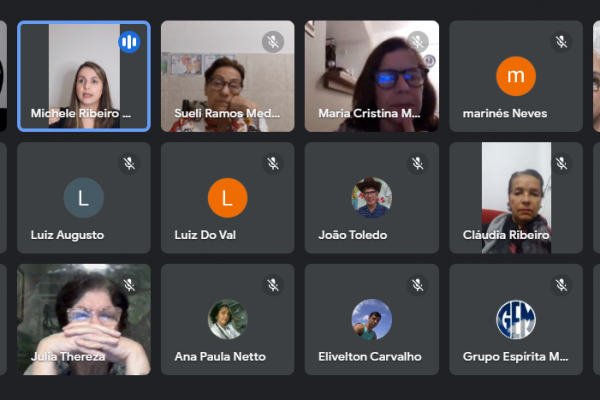Screen dimensions: 600x400
Task: Click Maria Cristina's muted microphone icon
Action: pyautogui.click(x=417, y=42)
